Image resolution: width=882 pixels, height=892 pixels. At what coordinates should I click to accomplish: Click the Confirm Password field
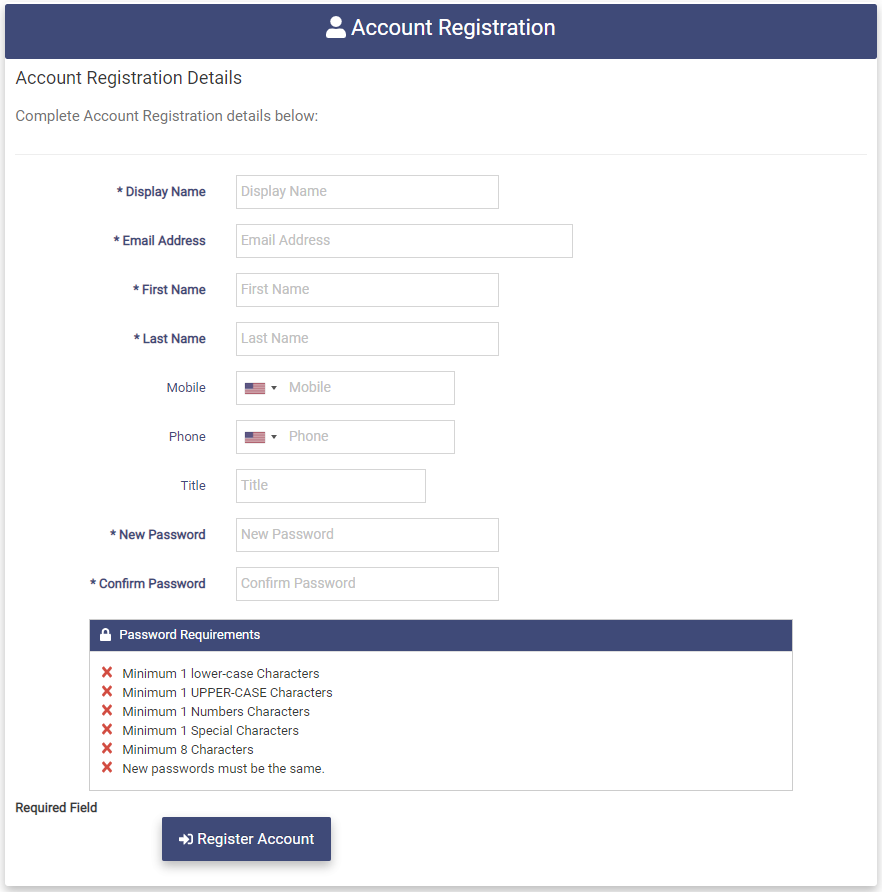coord(367,584)
